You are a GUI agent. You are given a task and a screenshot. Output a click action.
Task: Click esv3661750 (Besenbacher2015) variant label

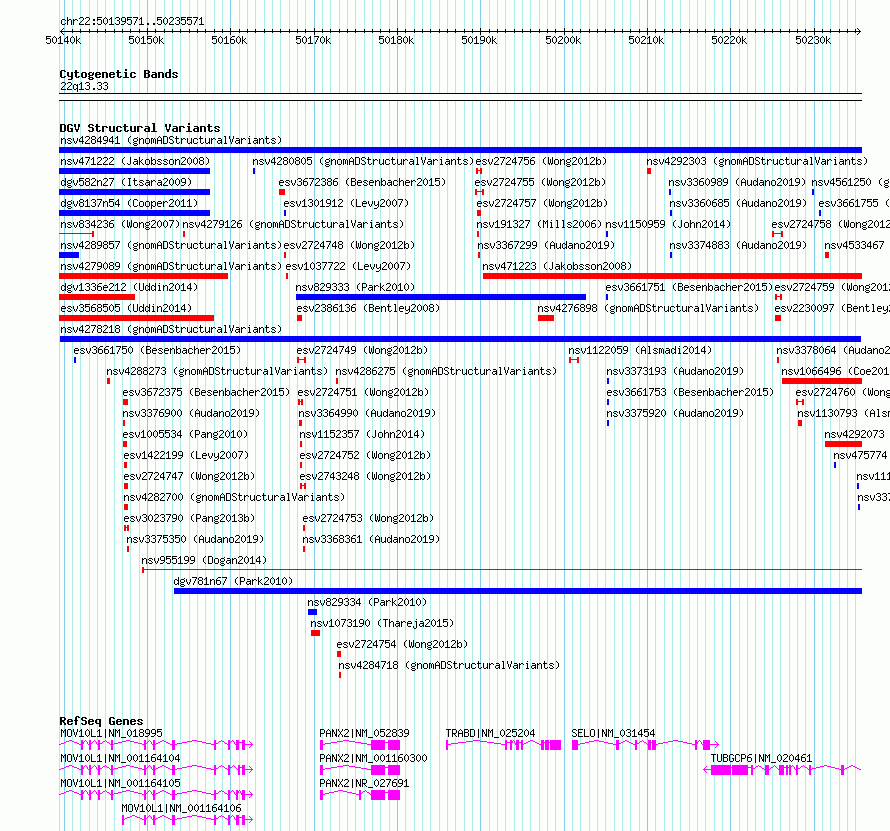point(157,350)
